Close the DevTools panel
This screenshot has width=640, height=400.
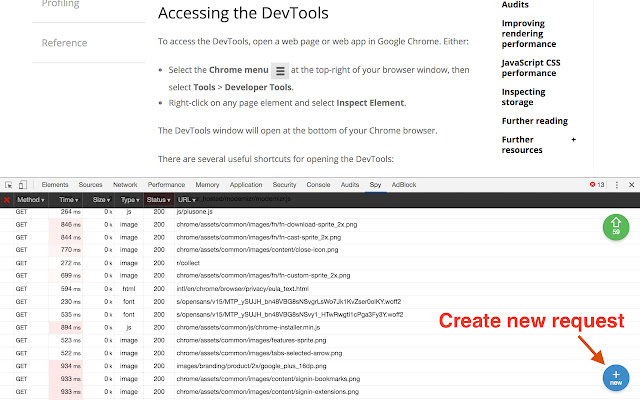631,185
